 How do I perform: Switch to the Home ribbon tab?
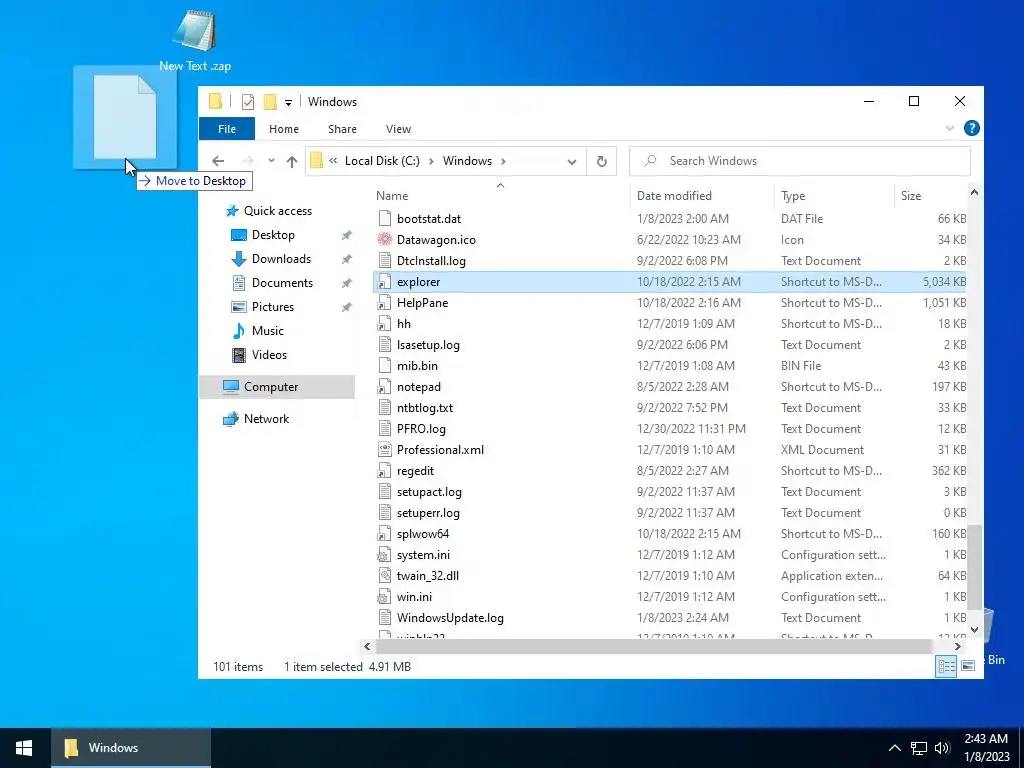(x=283, y=129)
